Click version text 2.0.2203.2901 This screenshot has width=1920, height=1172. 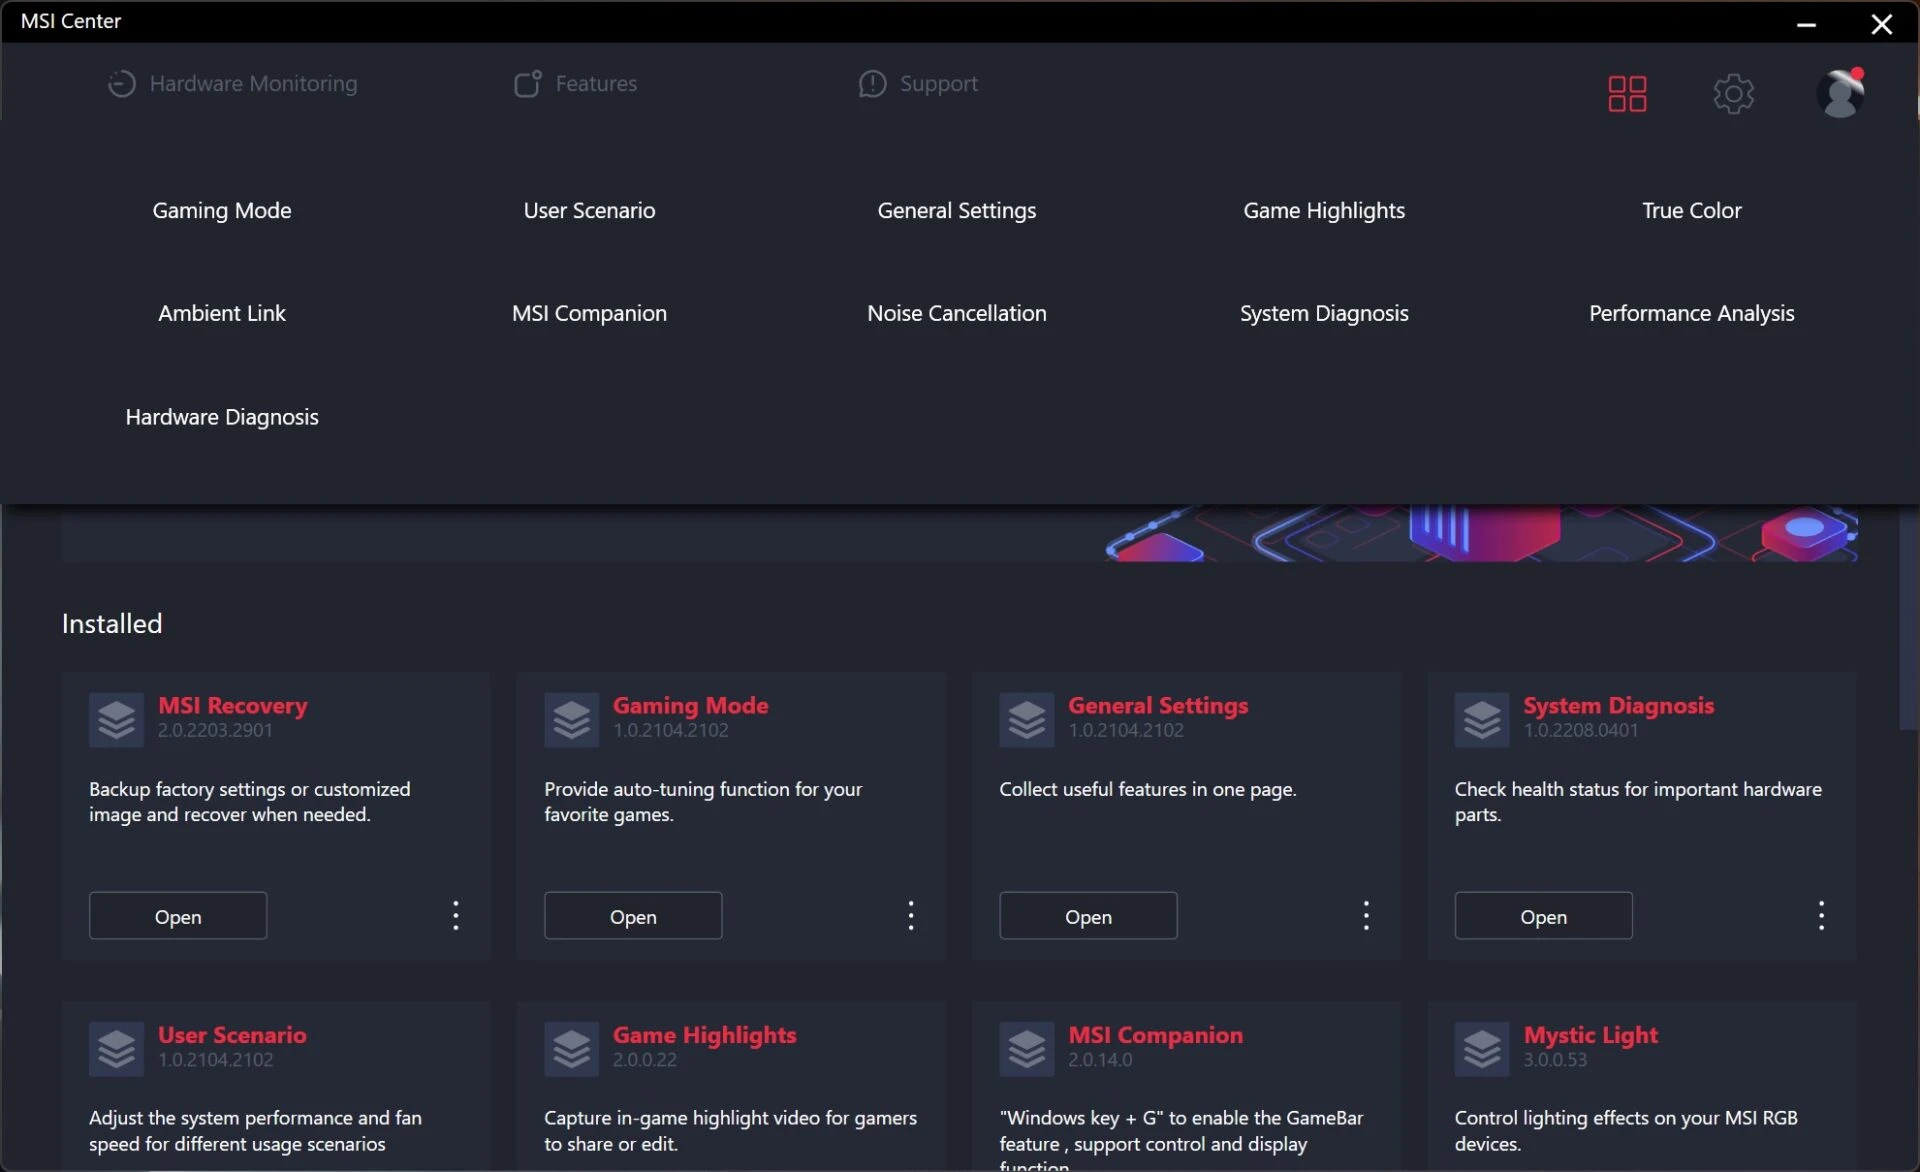(215, 731)
